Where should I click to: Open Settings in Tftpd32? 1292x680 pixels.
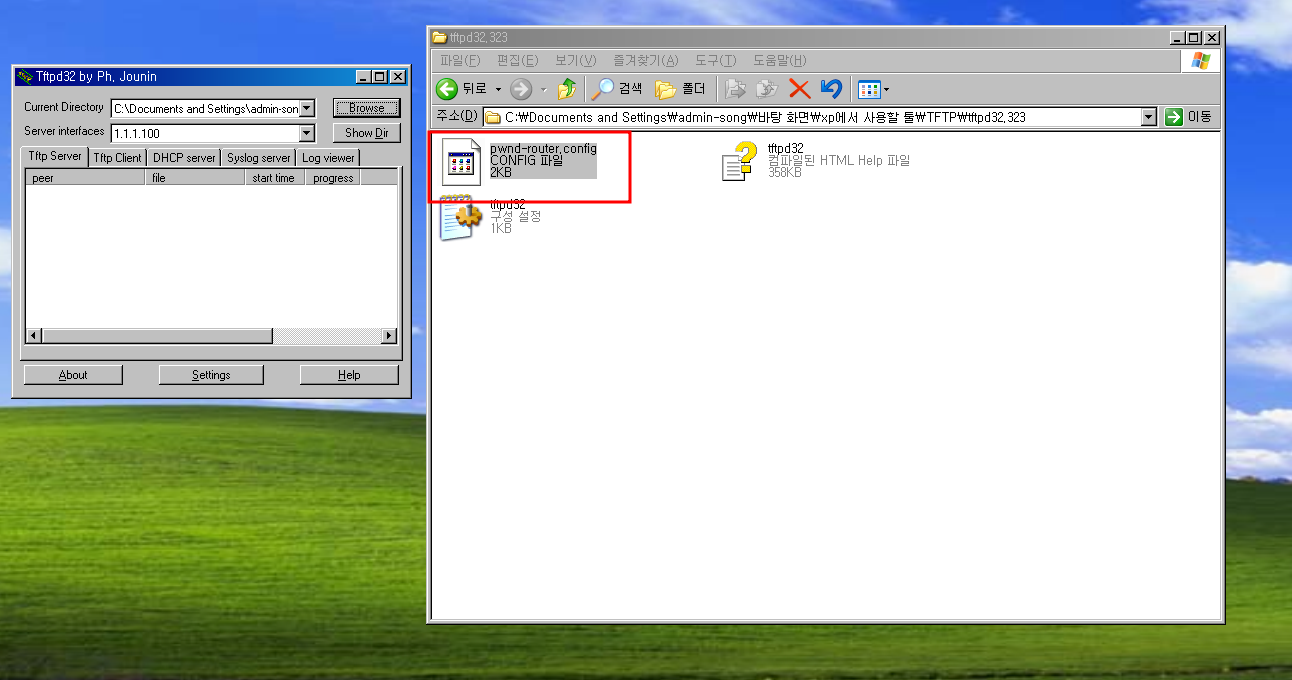211,375
